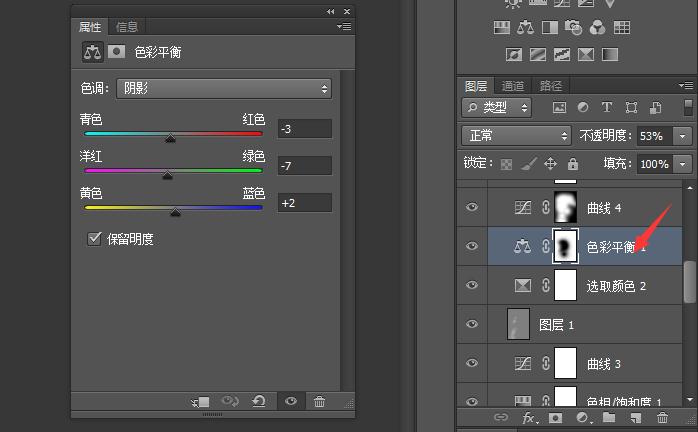The width and height of the screenshot is (698, 432).
Task: Lock layer position
Action: [x=550, y=164]
